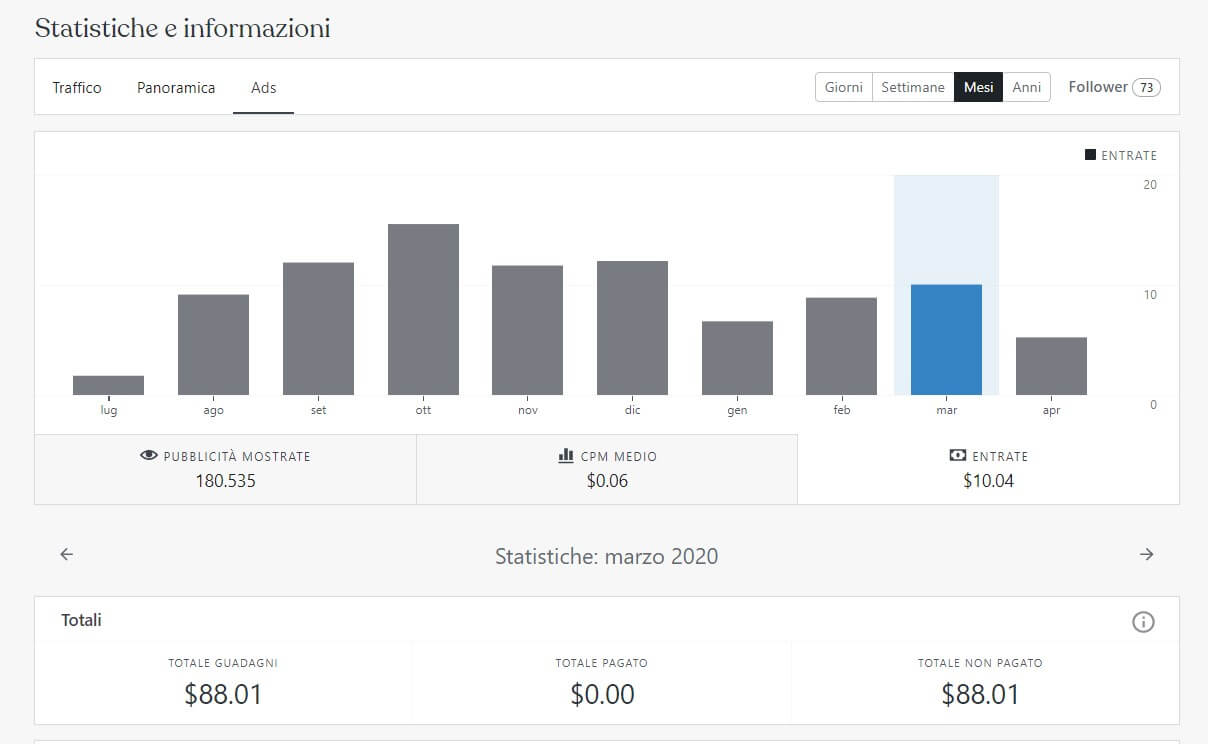Go to previous month with left arrow
The height and width of the screenshot is (744, 1208).
point(67,554)
